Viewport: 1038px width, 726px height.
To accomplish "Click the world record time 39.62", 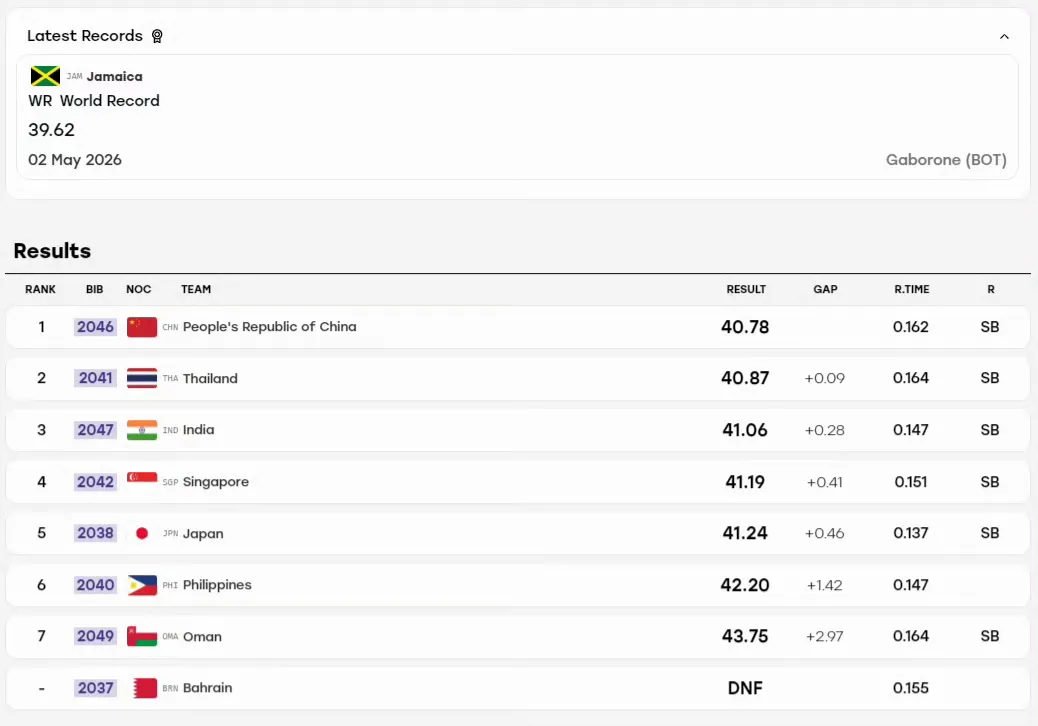I will pos(51,130).
